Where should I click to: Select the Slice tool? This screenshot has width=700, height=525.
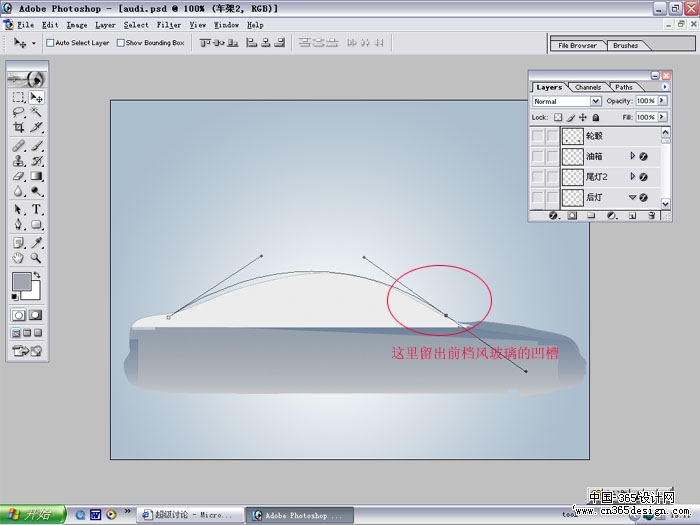click(36, 127)
